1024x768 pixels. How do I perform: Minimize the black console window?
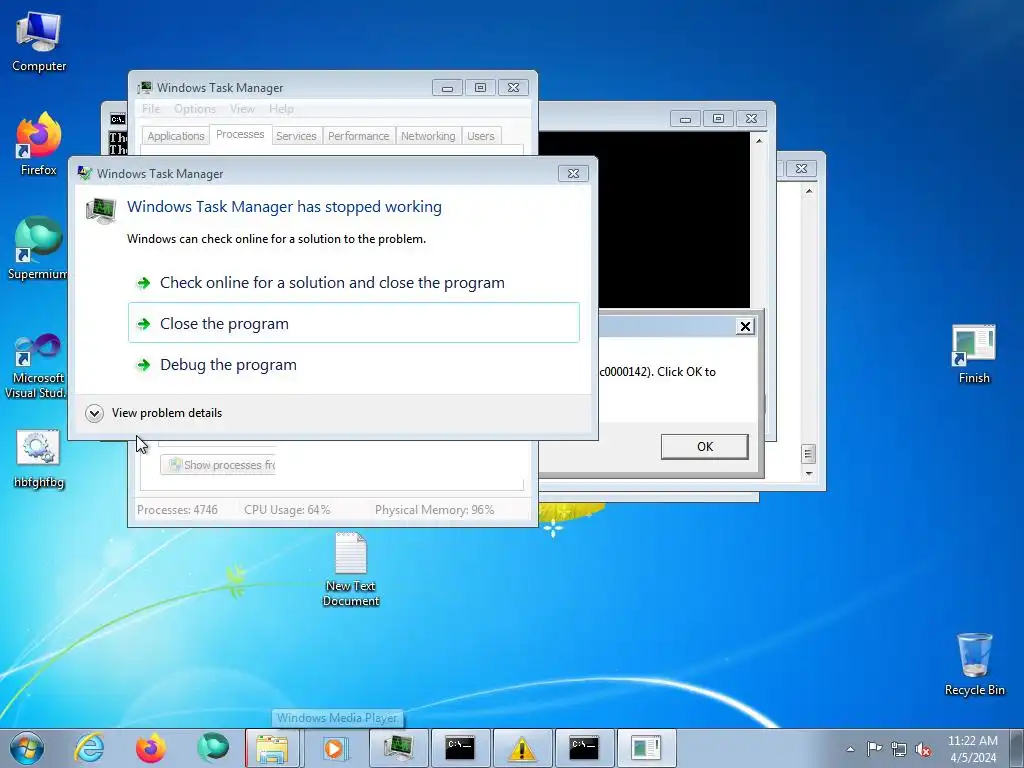[x=686, y=118]
